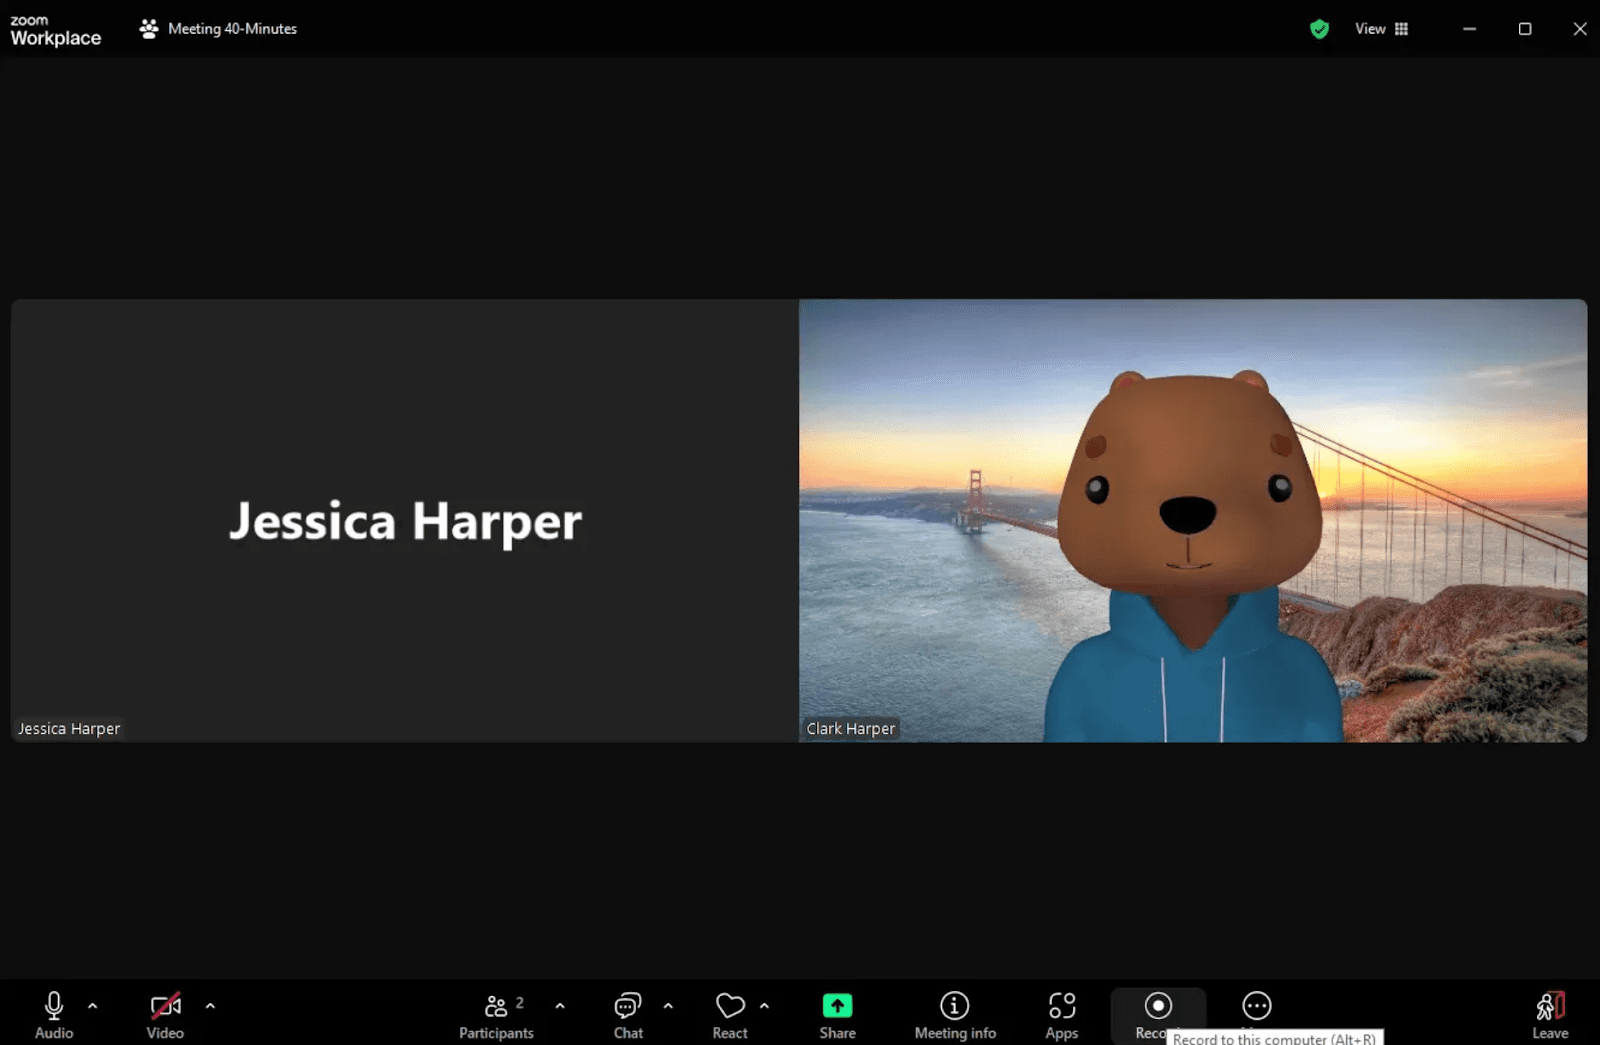Click the green encryption shield icon

point(1319,29)
